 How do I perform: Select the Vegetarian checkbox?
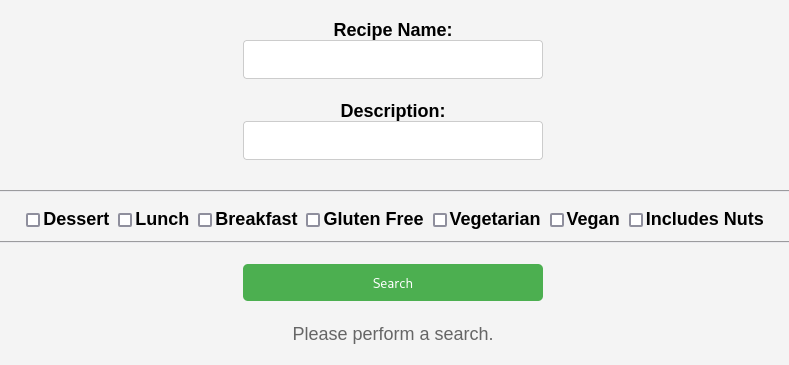(440, 220)
